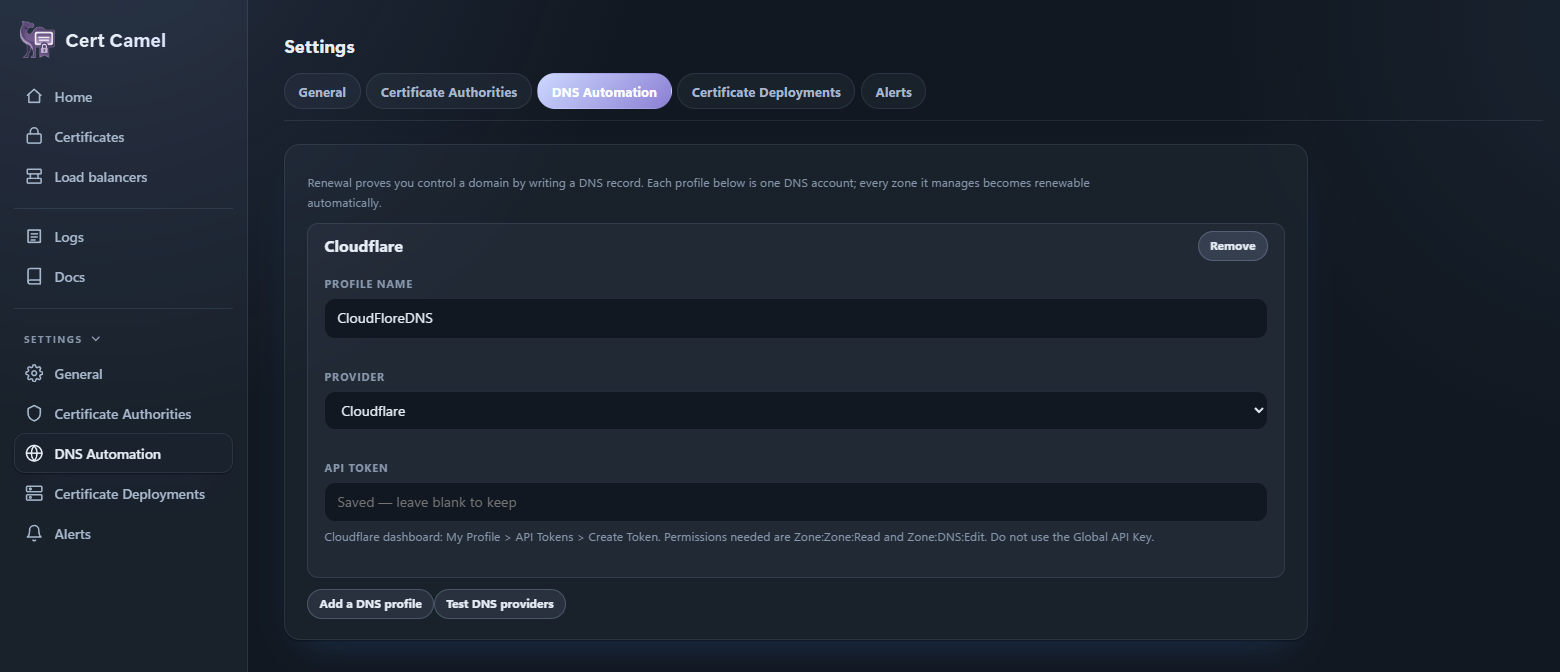Click the Add a DNS profile button
Image resolution: width=1560 pixels, height=672 pixels.
[x=370, y=604]
